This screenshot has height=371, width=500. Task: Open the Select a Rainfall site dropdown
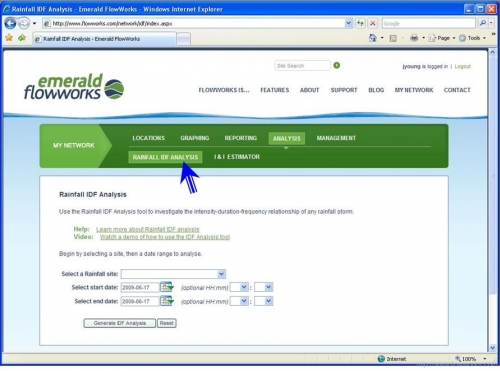(173, 274)
